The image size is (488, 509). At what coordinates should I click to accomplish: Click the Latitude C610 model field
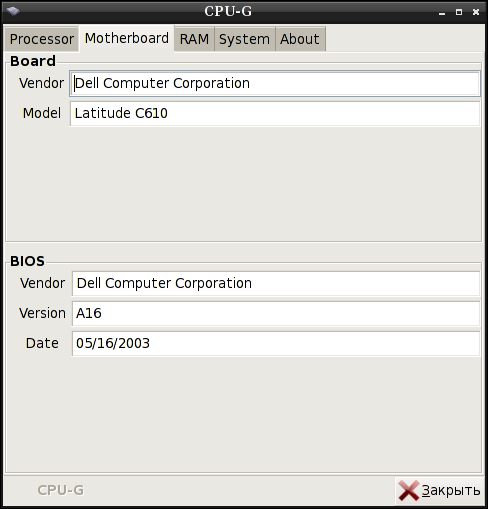pyautogui.click(x=275, y=113)
